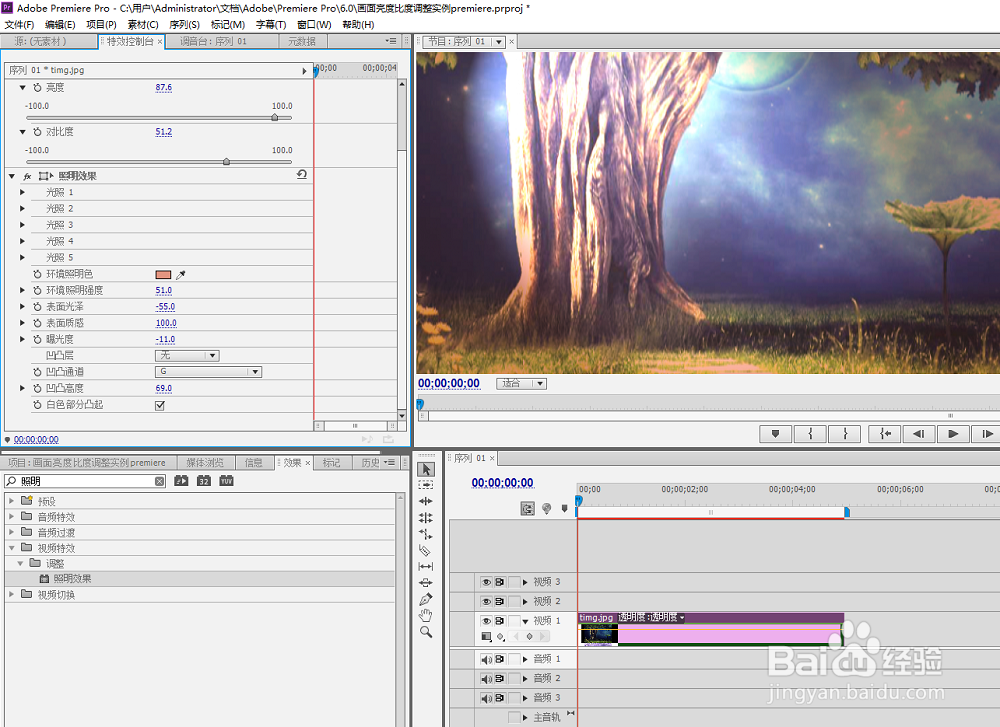1000x727 pixels.
Task: Click the 对比度 slider handle
Action: tap(226, 162)
